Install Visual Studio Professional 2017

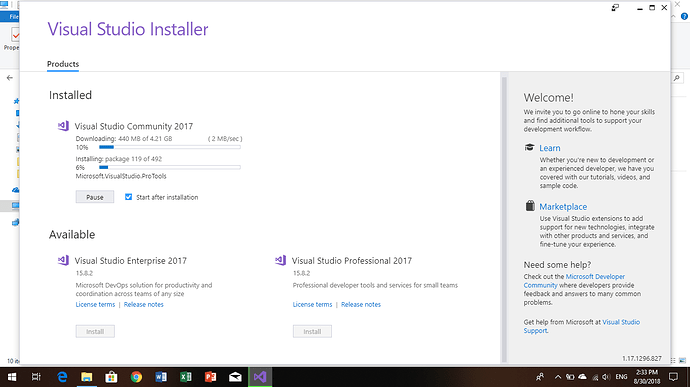click(312, 331)
